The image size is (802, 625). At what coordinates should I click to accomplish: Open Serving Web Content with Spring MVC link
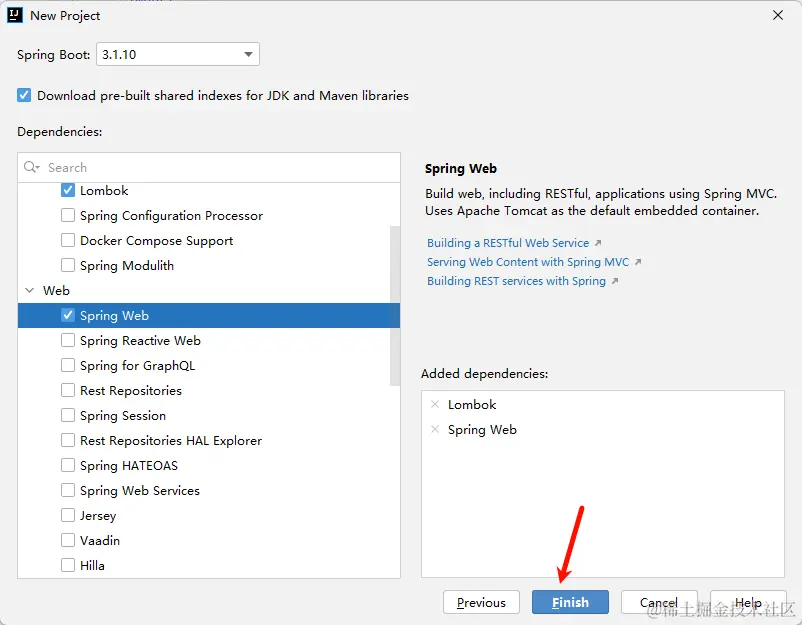click(x=528, y=262)
